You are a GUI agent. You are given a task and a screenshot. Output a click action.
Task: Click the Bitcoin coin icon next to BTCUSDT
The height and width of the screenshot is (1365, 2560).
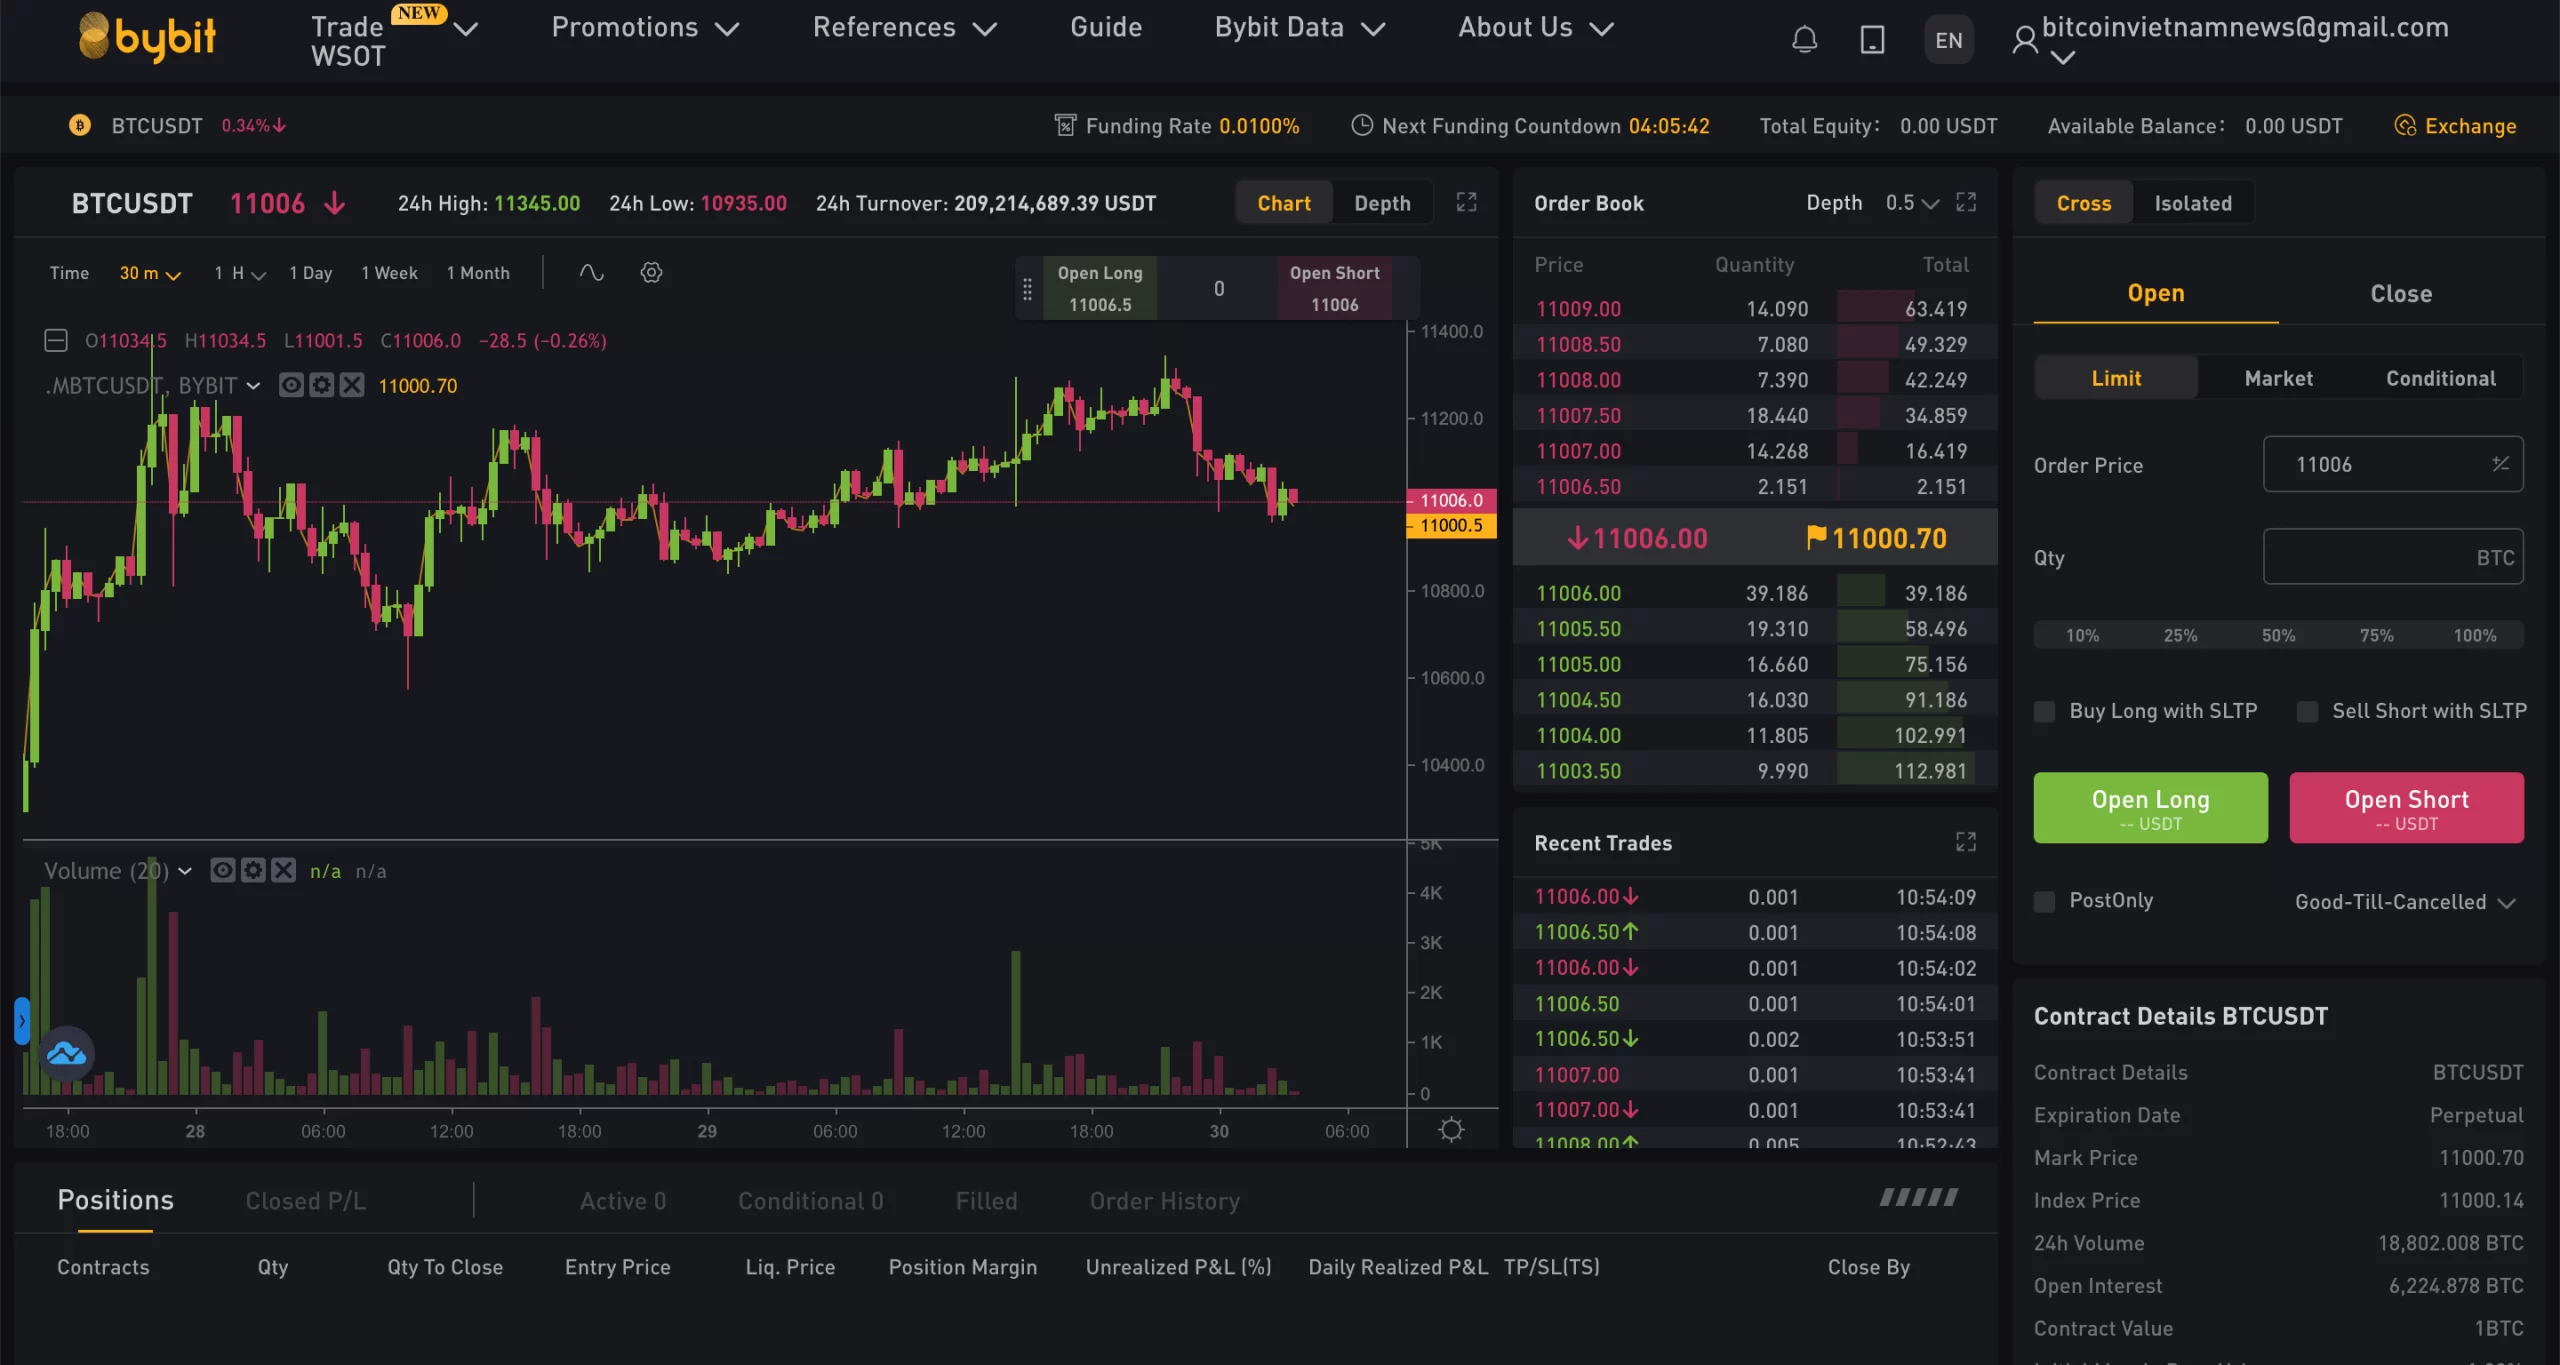point(80,125)
